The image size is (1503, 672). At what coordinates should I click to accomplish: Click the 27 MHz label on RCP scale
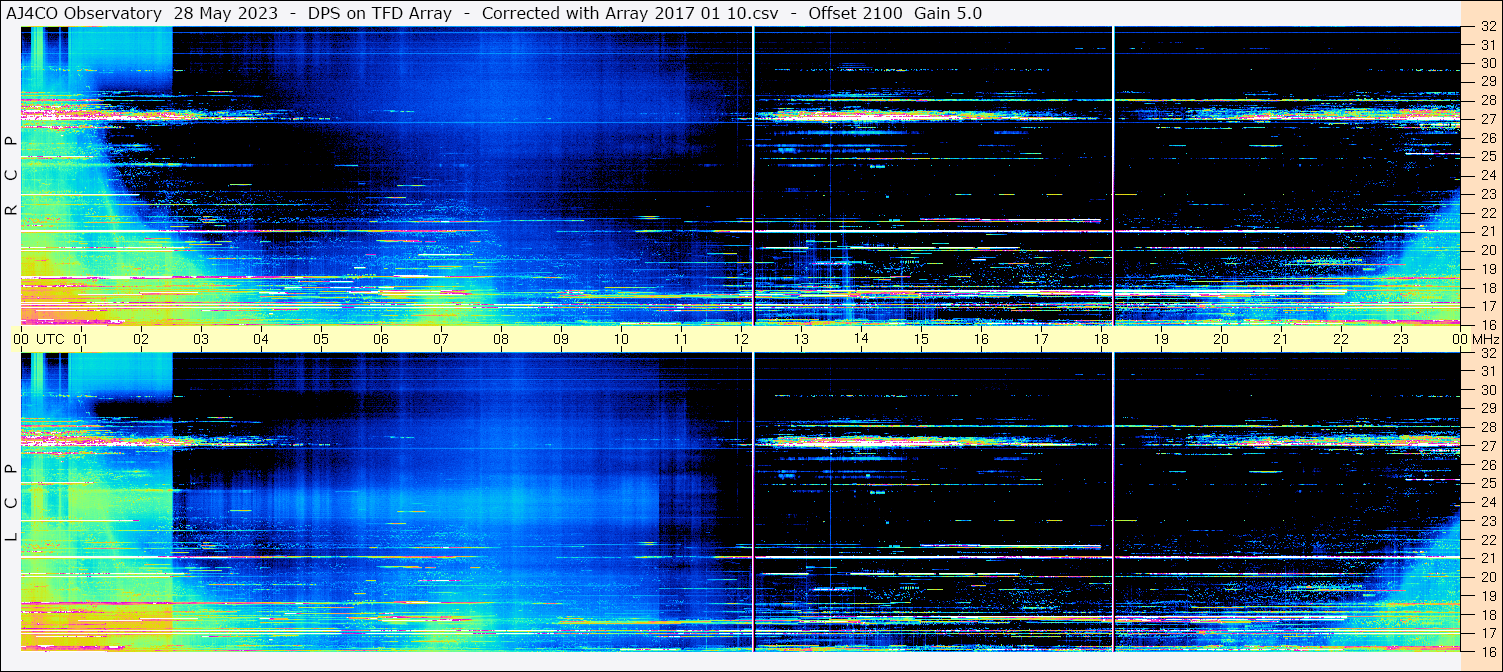pyautogui.click(x=1487, y=119)
